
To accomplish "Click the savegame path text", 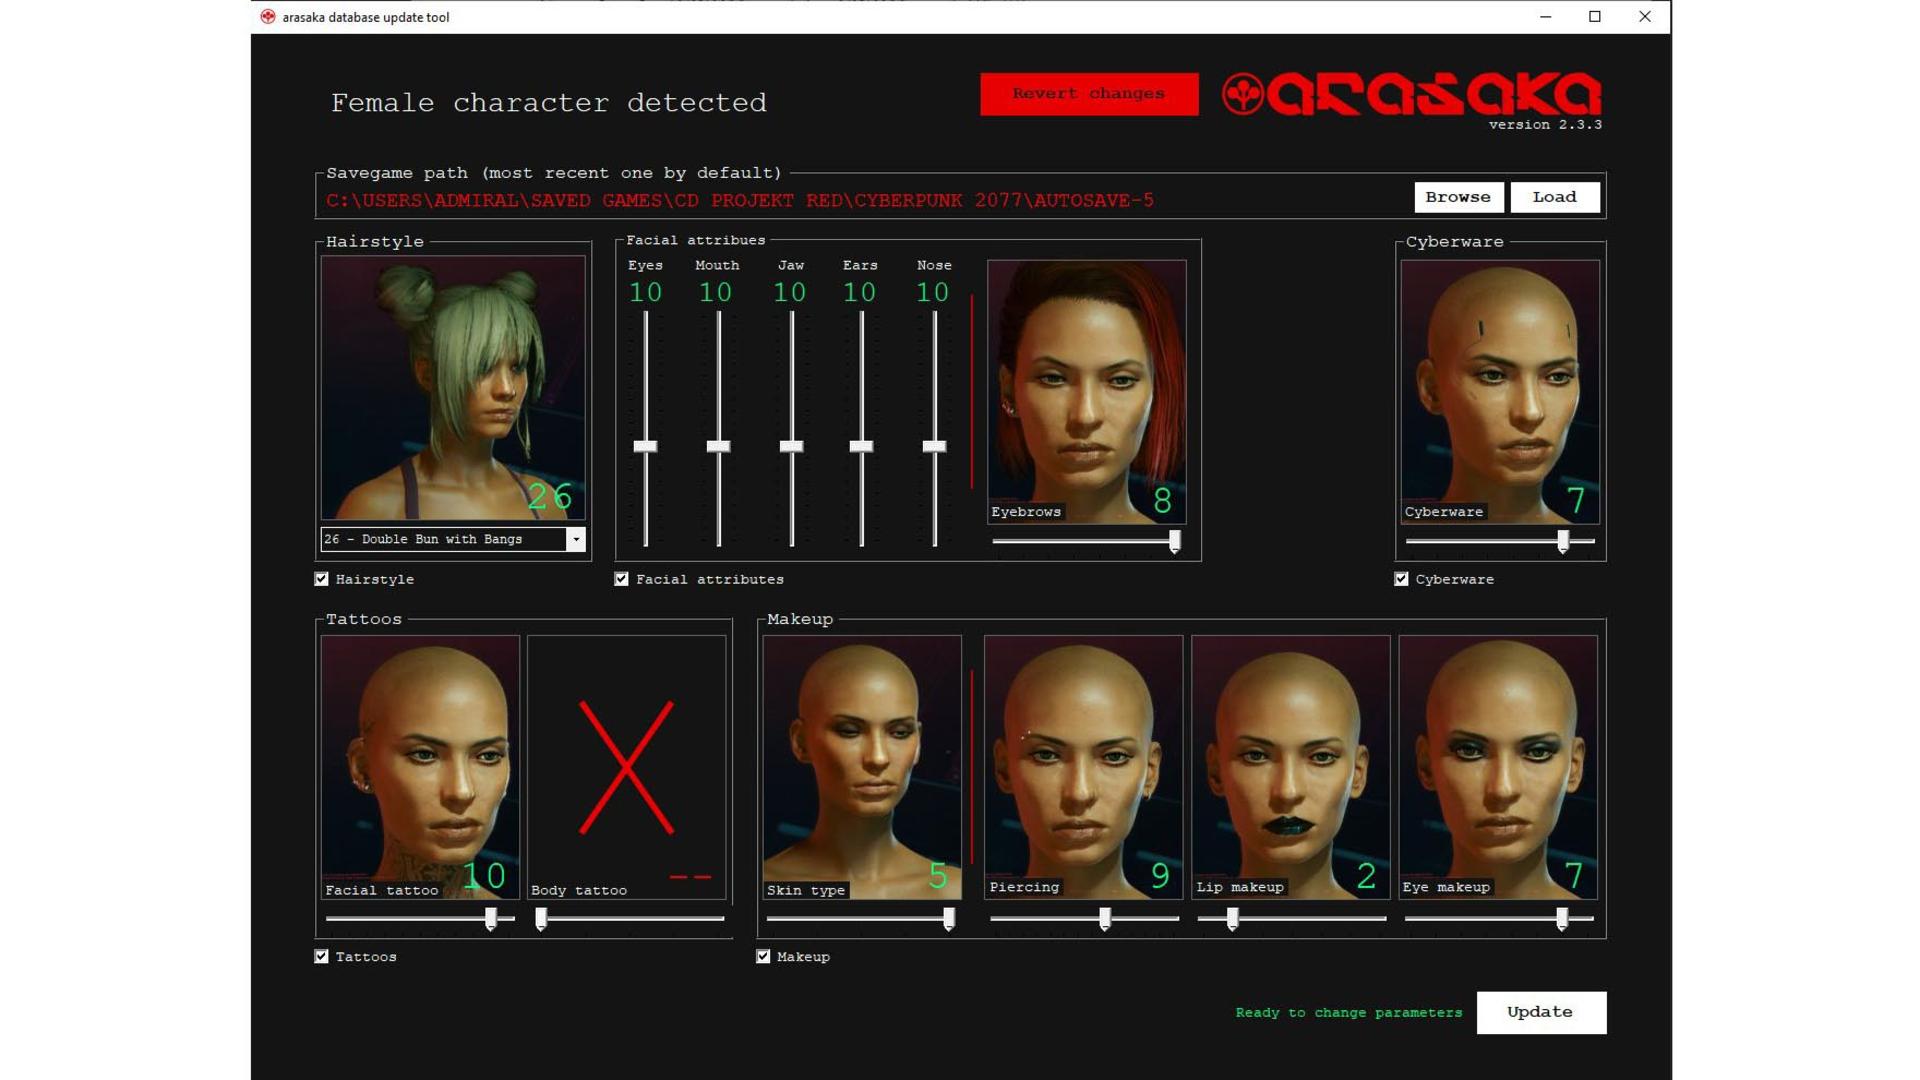I will click(x=740, y=201).
